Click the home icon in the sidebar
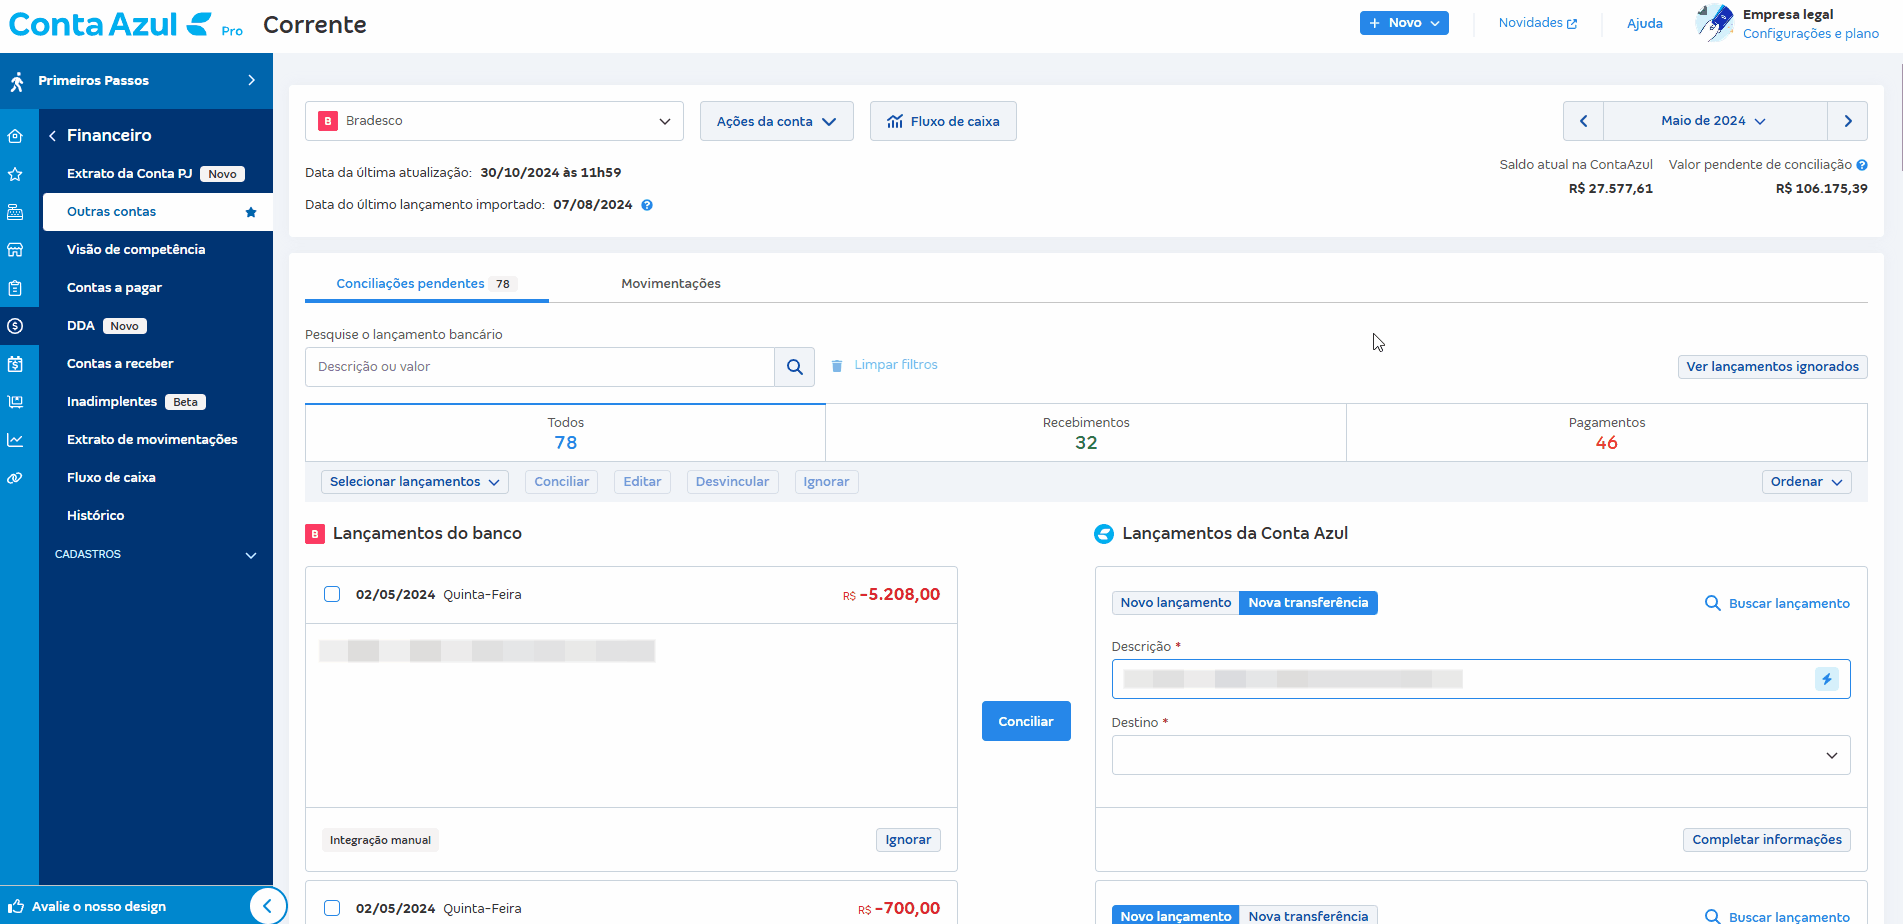Viewport: 1903px width, 924px height. pos(15,136)
